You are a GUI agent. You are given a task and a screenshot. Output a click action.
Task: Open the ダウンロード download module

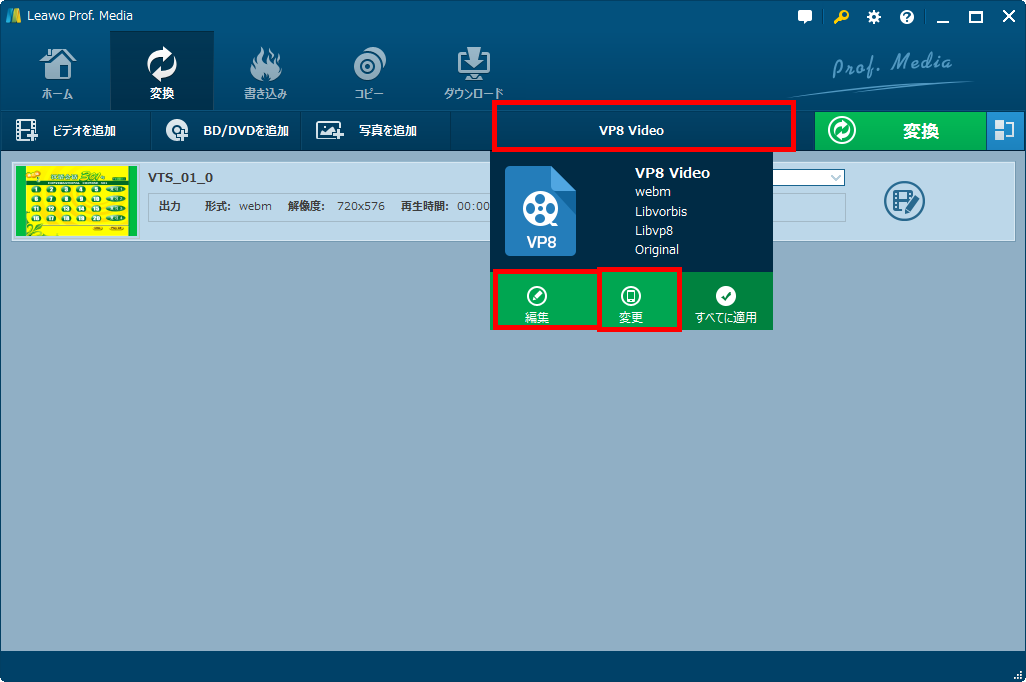tap(473, 72)
